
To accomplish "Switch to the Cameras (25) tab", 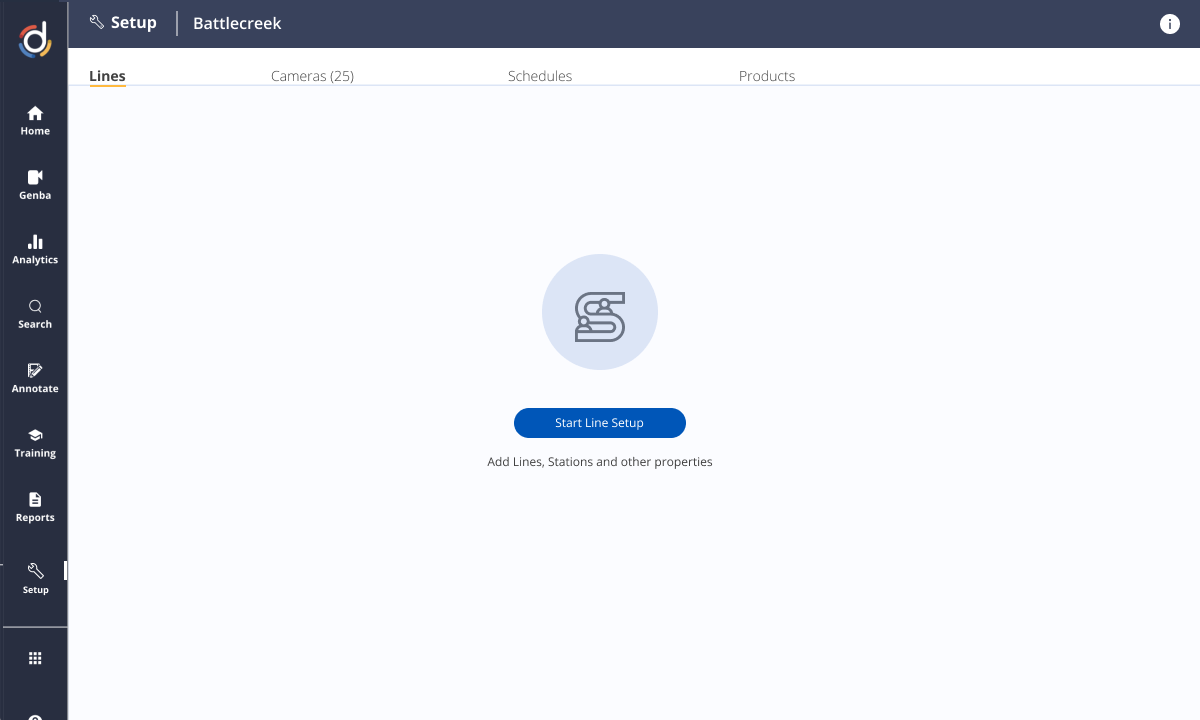I will pyautogui.click(x=312, y=76).
